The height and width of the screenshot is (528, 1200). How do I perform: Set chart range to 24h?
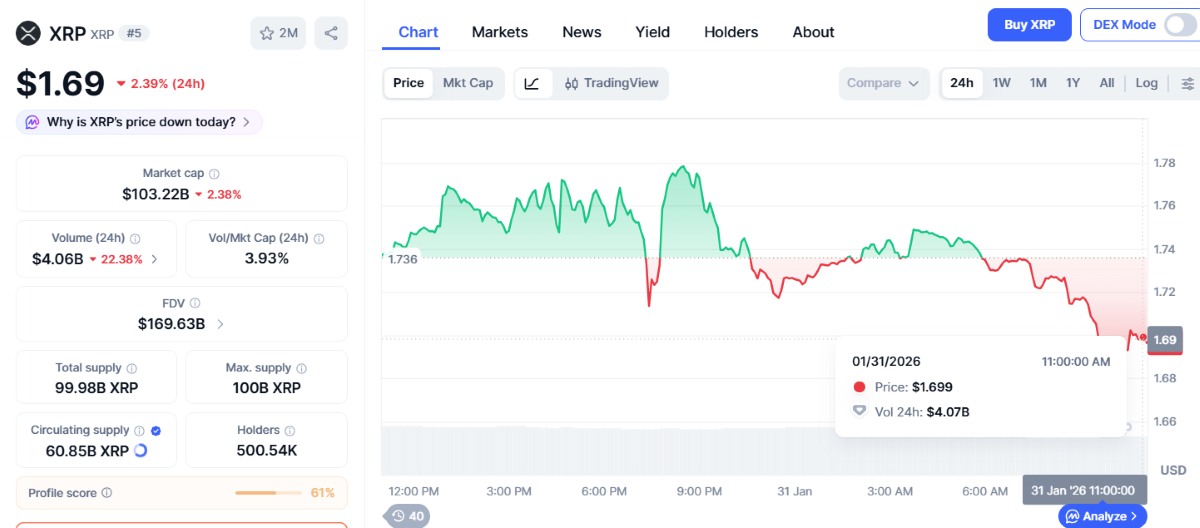pos(962,83)
